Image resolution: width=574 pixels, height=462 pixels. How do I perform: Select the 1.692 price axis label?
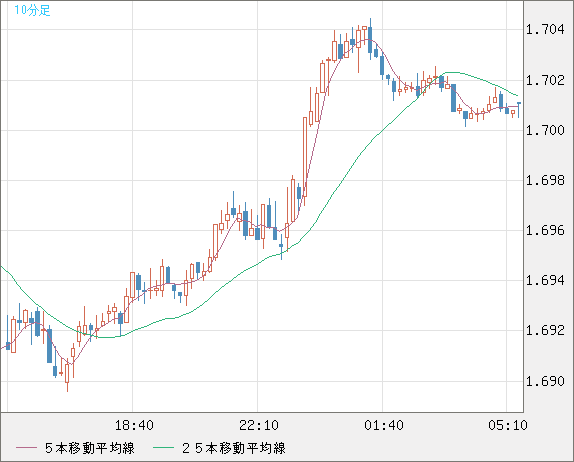click(x=545, y=331)
